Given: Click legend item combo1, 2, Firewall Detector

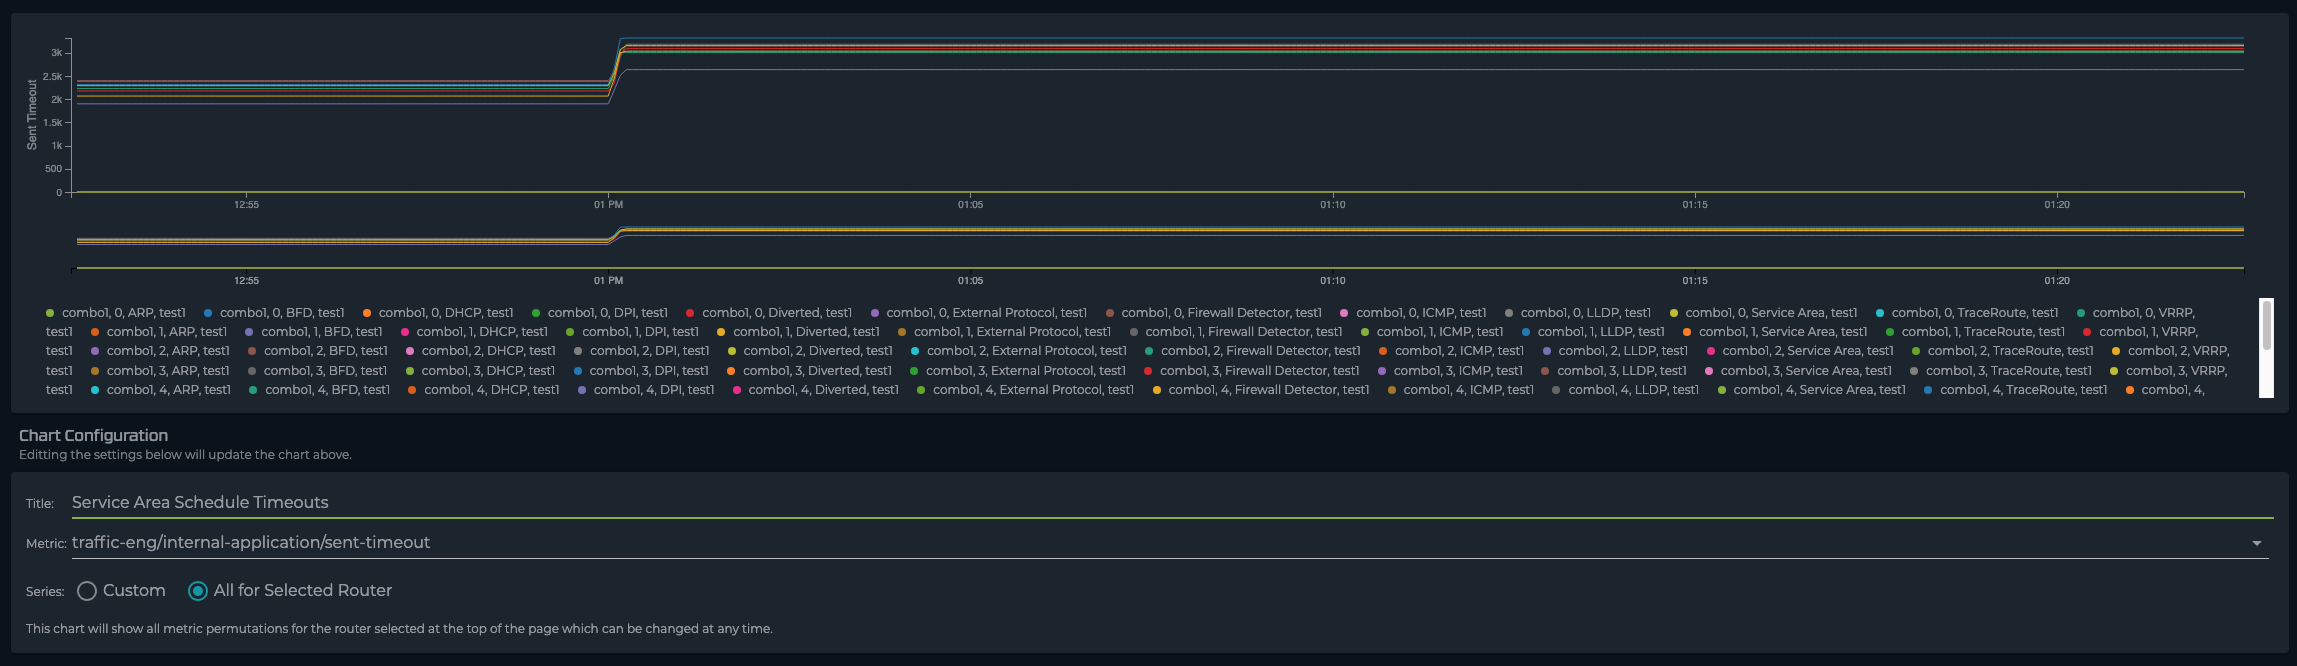Looking at the screenshot, I should [1253, 351].
